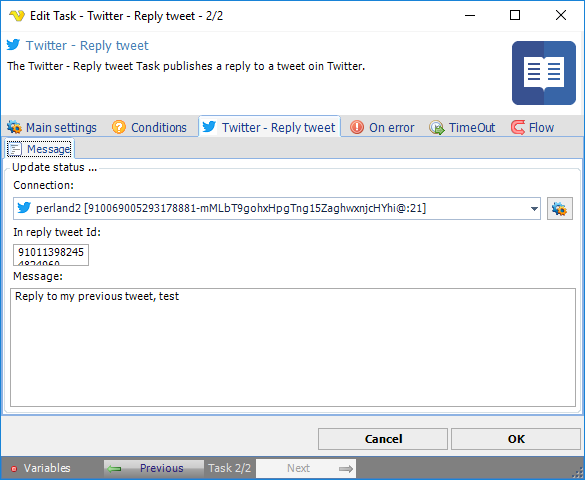Open the connection settings gear icon
The width and height of the screenshot is (585, 480).
560,209
